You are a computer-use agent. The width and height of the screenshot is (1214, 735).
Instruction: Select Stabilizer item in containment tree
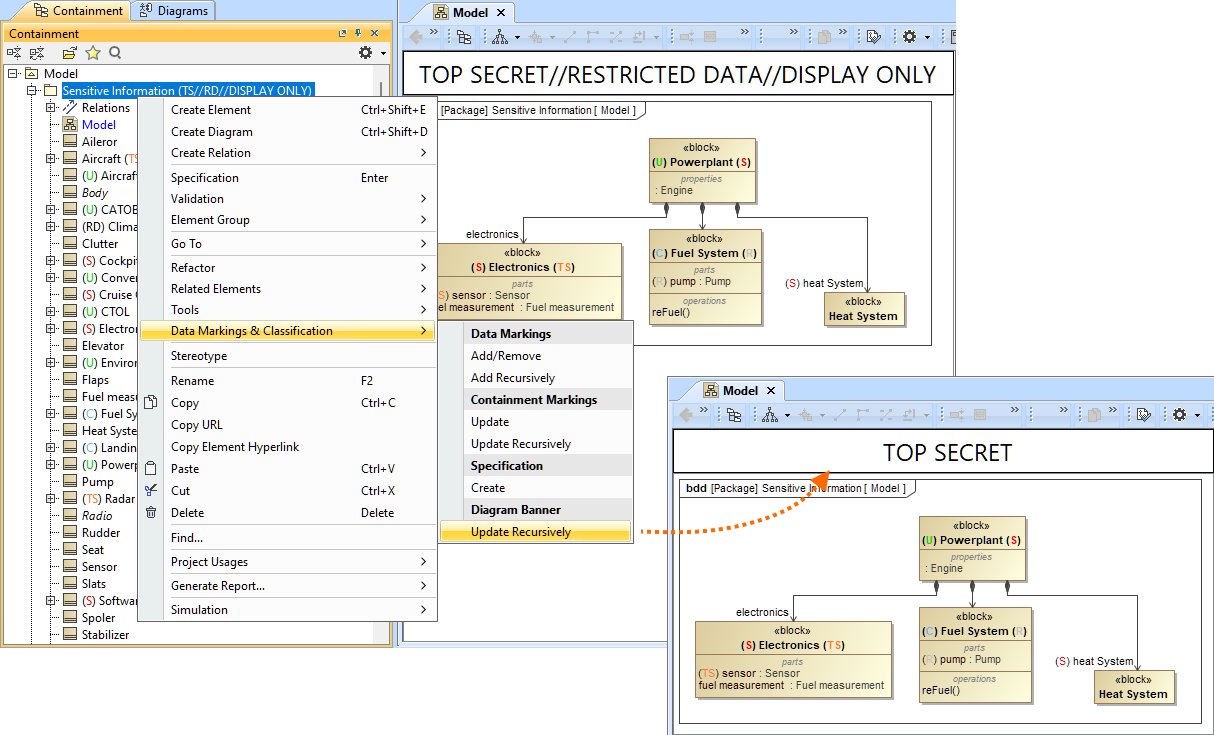click(x=105, y=635)
